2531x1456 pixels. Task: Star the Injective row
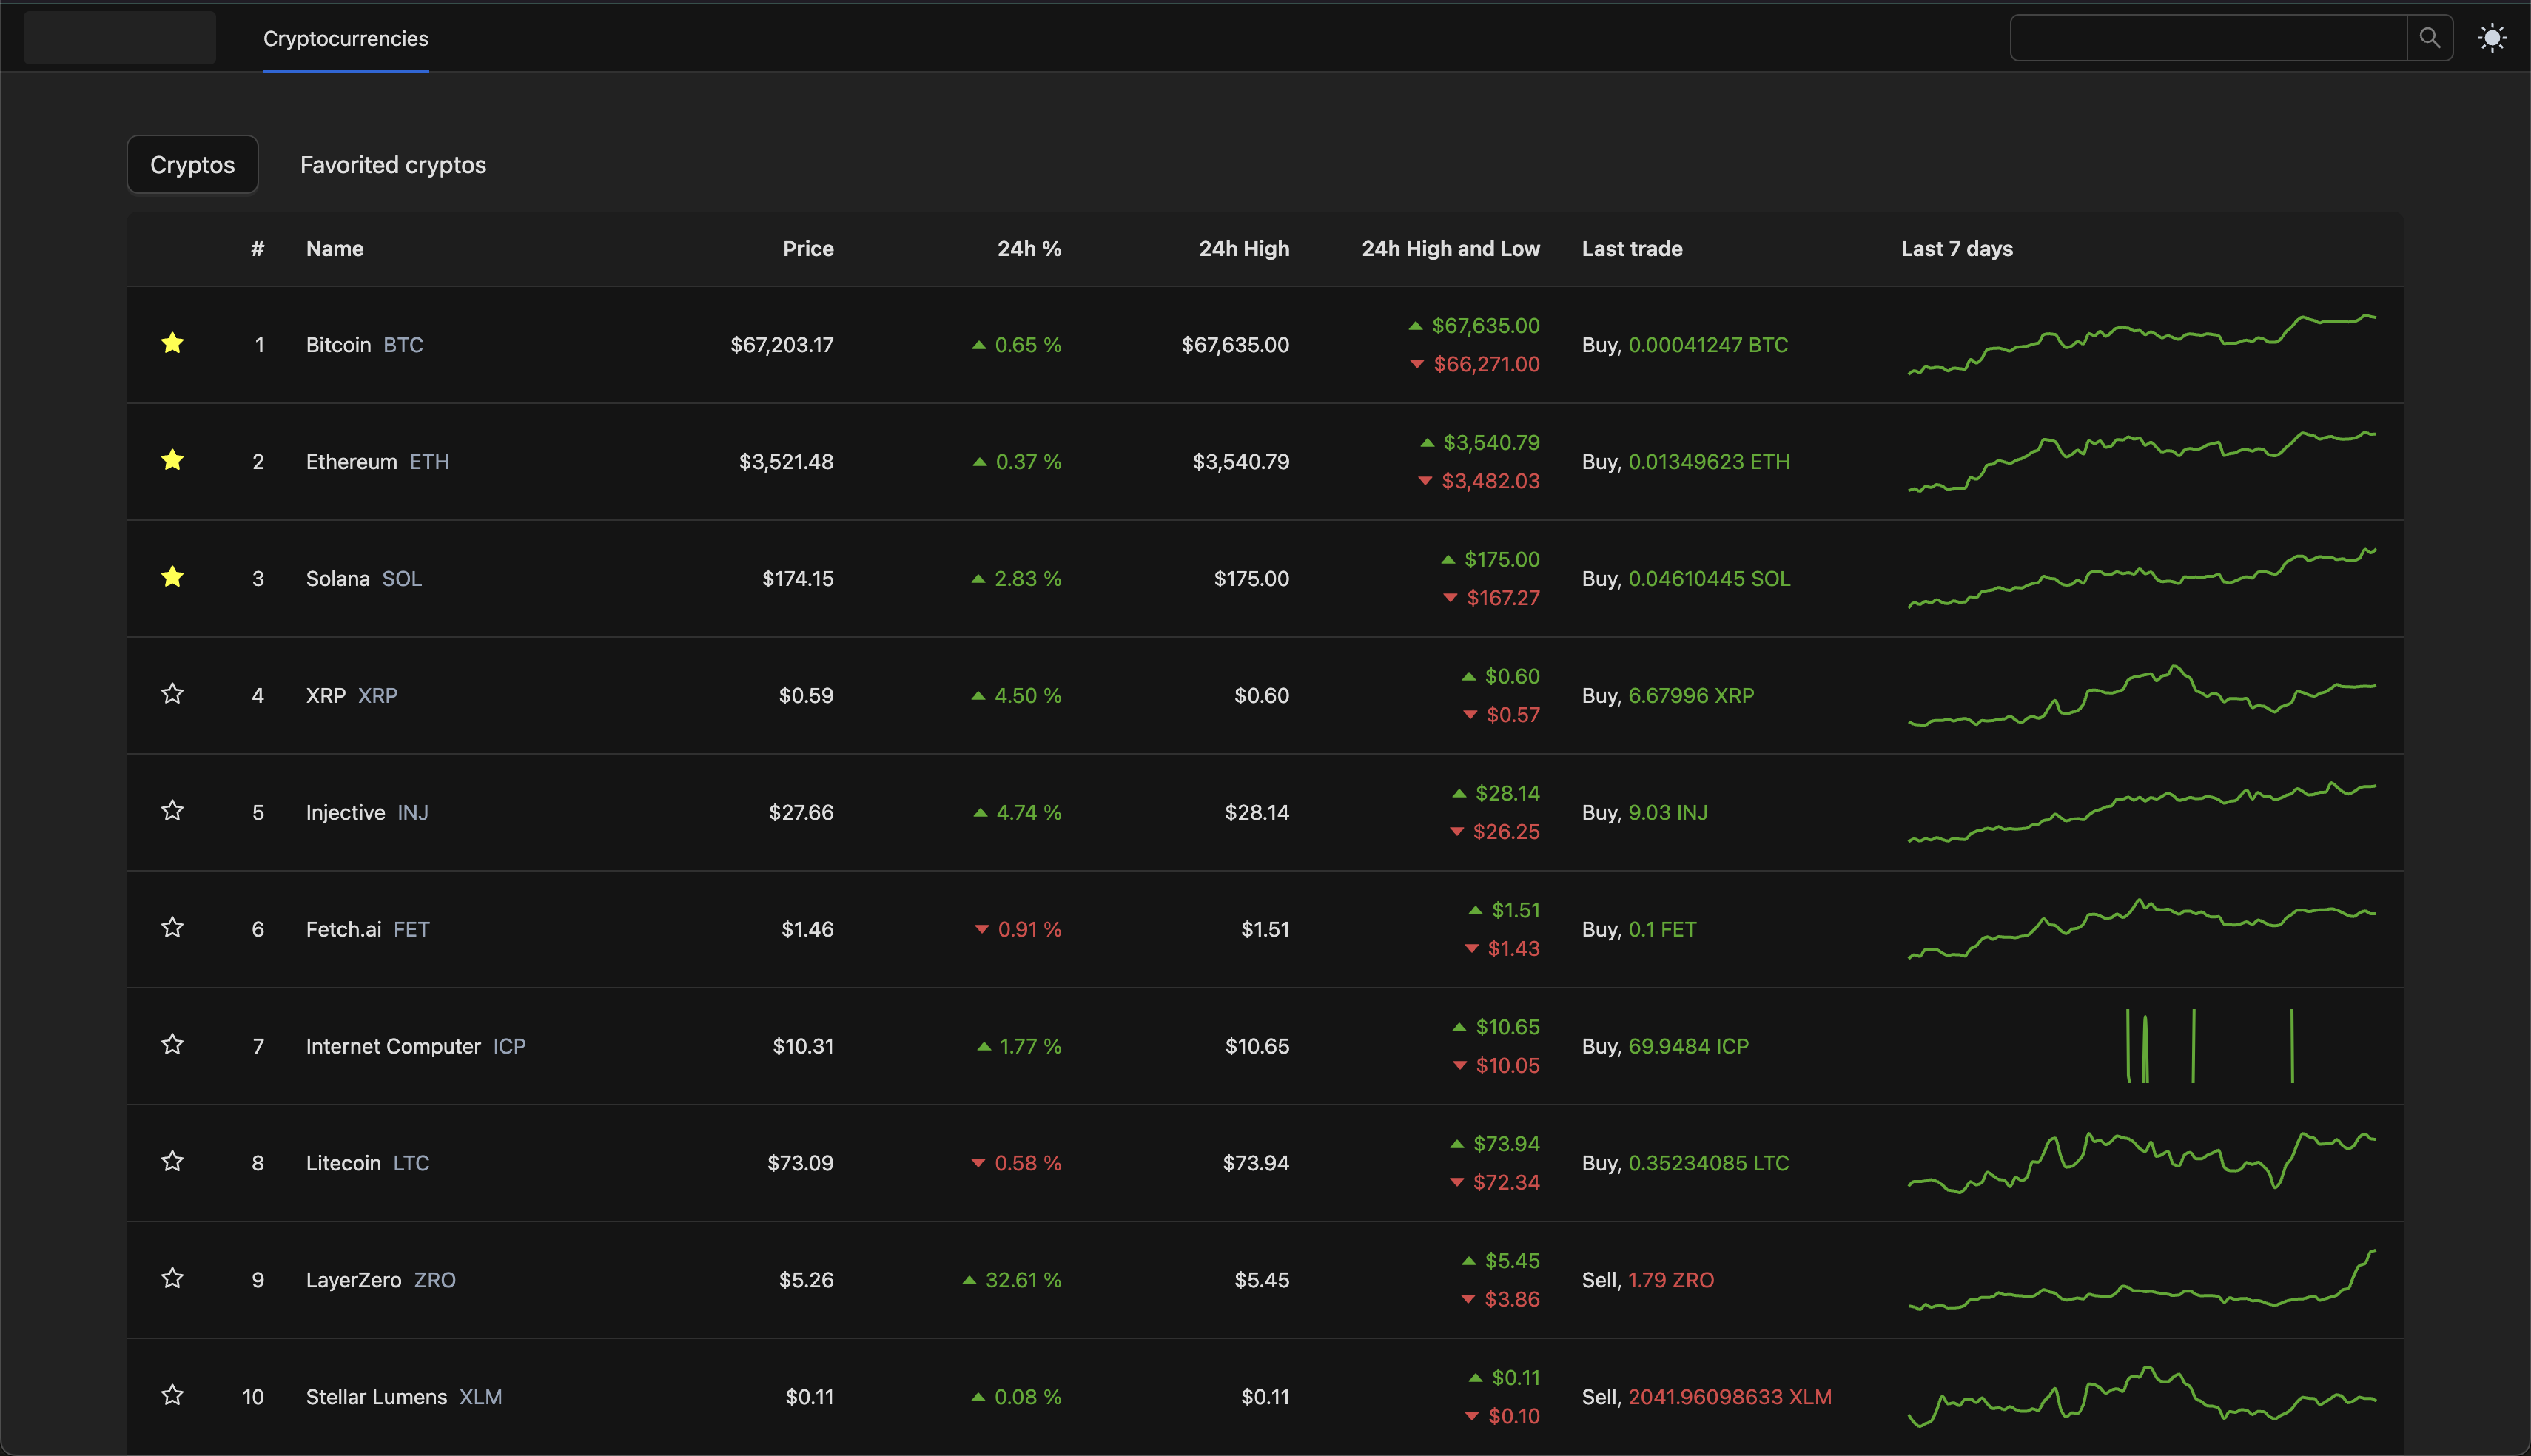point(172,811)
